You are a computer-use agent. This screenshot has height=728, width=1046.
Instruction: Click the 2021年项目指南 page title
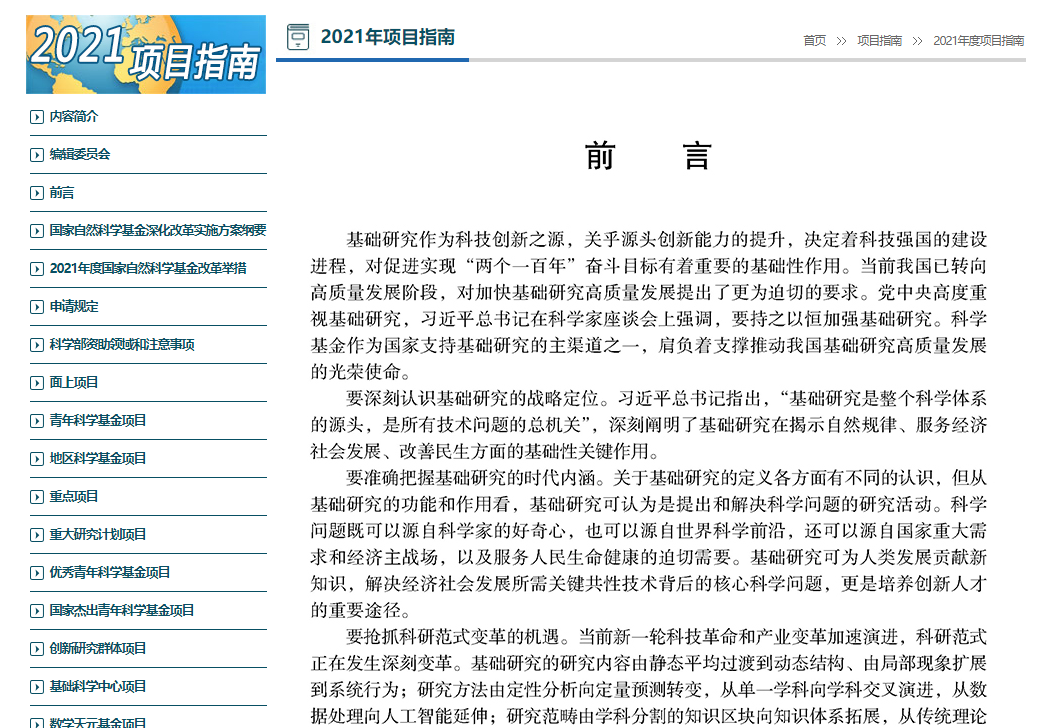388,37
